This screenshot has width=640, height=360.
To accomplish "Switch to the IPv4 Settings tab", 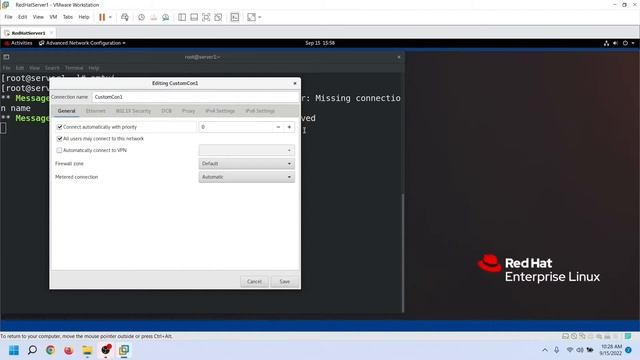I will point(220,111).
